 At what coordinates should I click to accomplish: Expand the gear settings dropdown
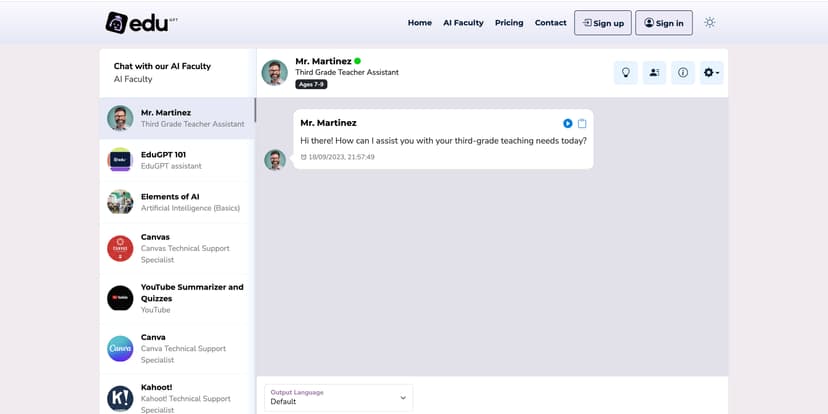pos(711,73)
